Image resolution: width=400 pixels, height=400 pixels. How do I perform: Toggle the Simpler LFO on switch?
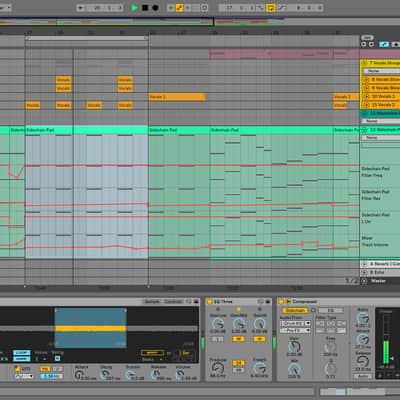[x=18, y=369]
